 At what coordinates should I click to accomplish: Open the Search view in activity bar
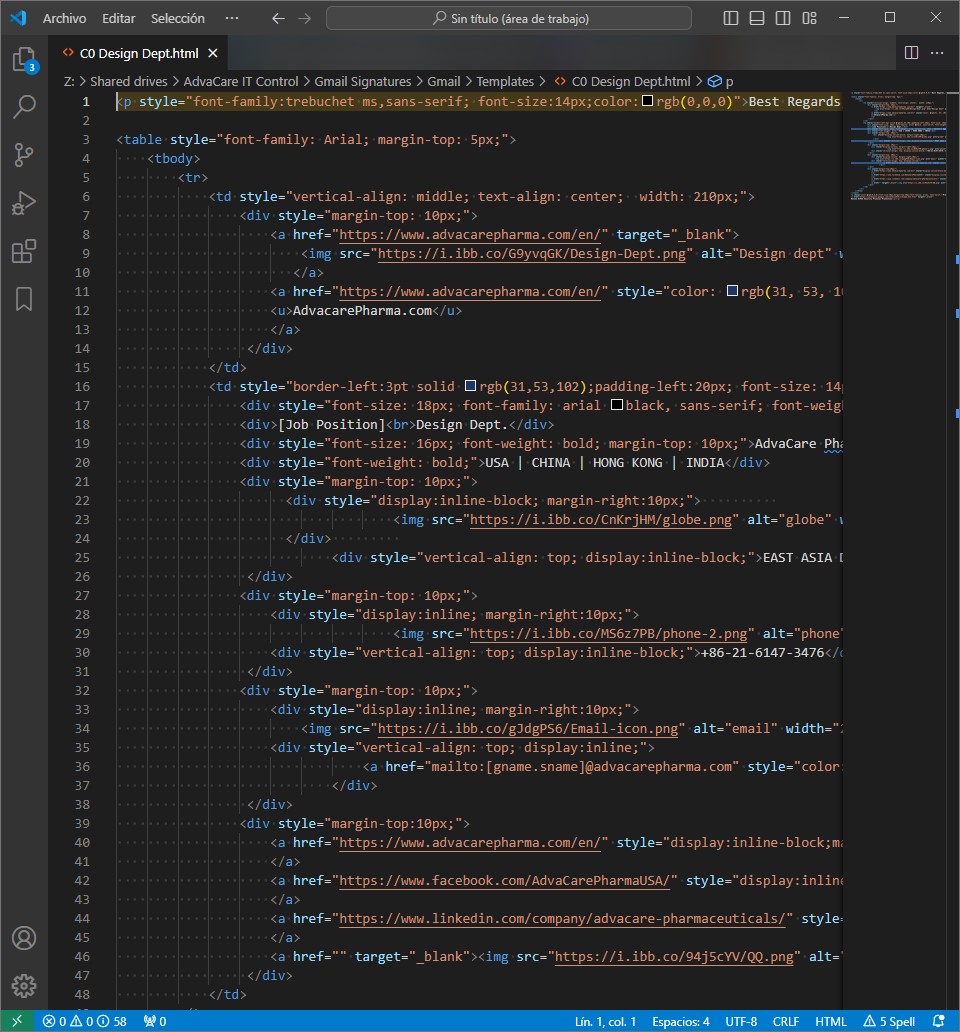[x=24, y=107]
